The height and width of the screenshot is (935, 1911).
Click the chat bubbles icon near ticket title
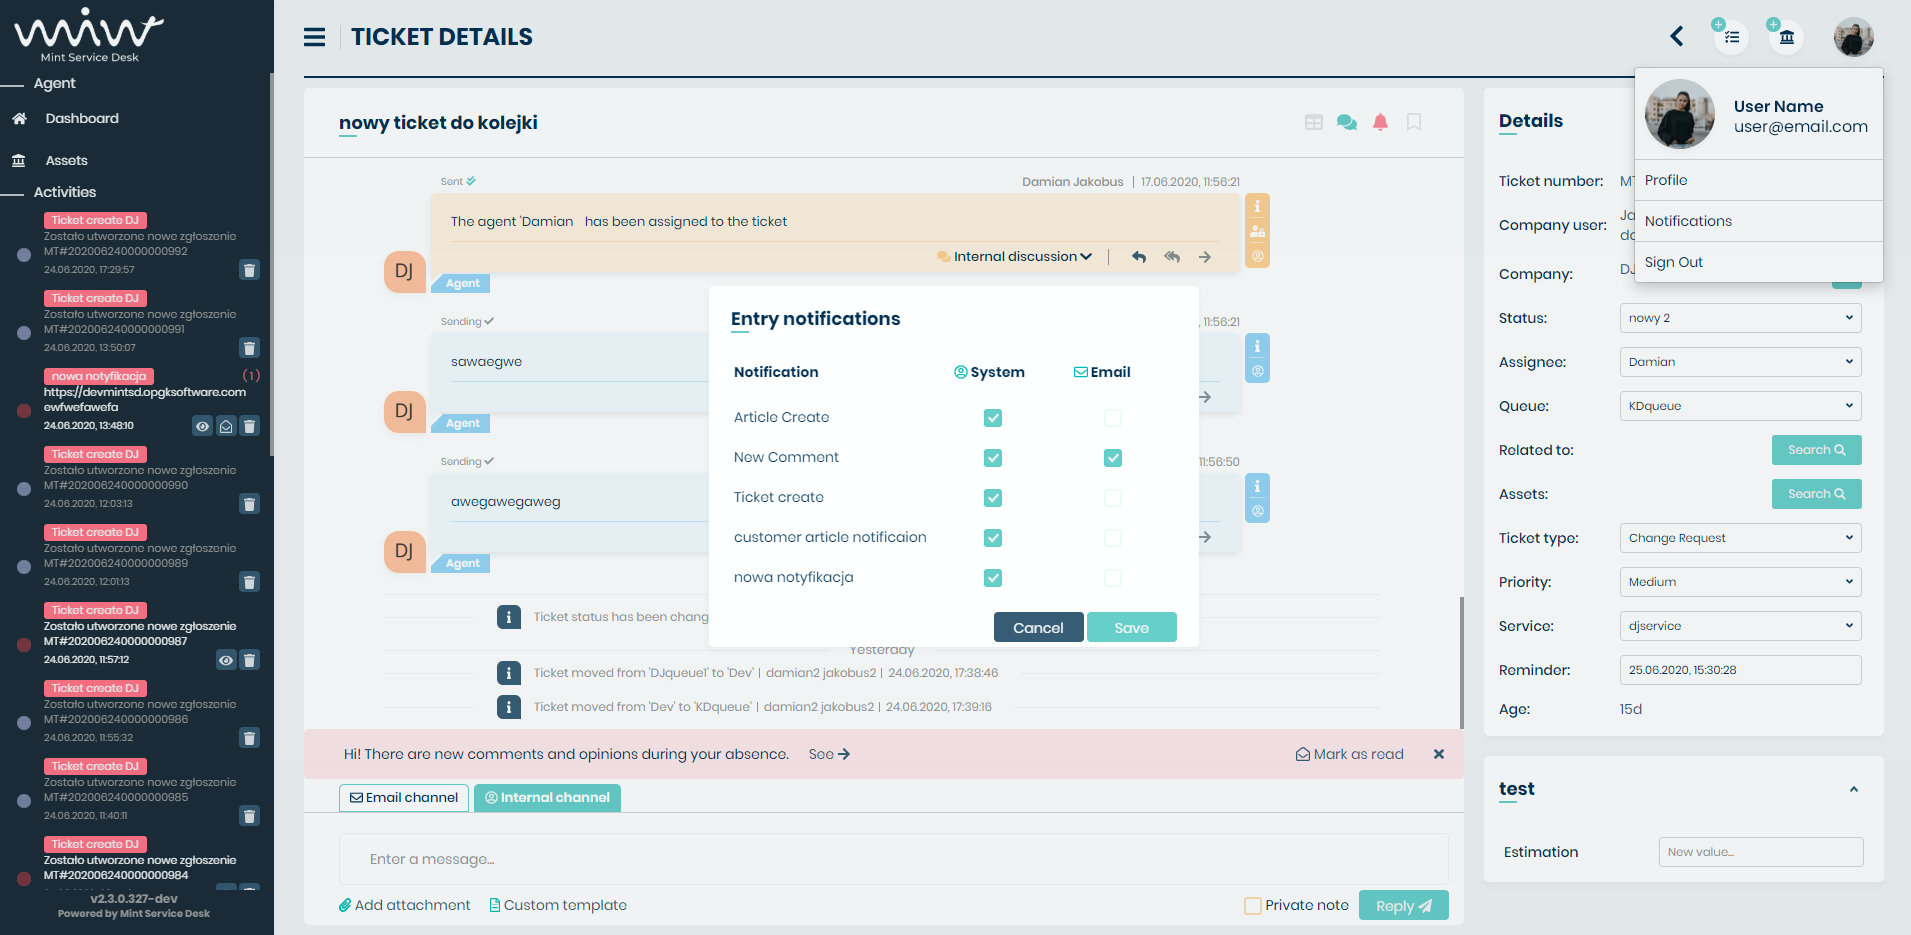pos(1346,122)
